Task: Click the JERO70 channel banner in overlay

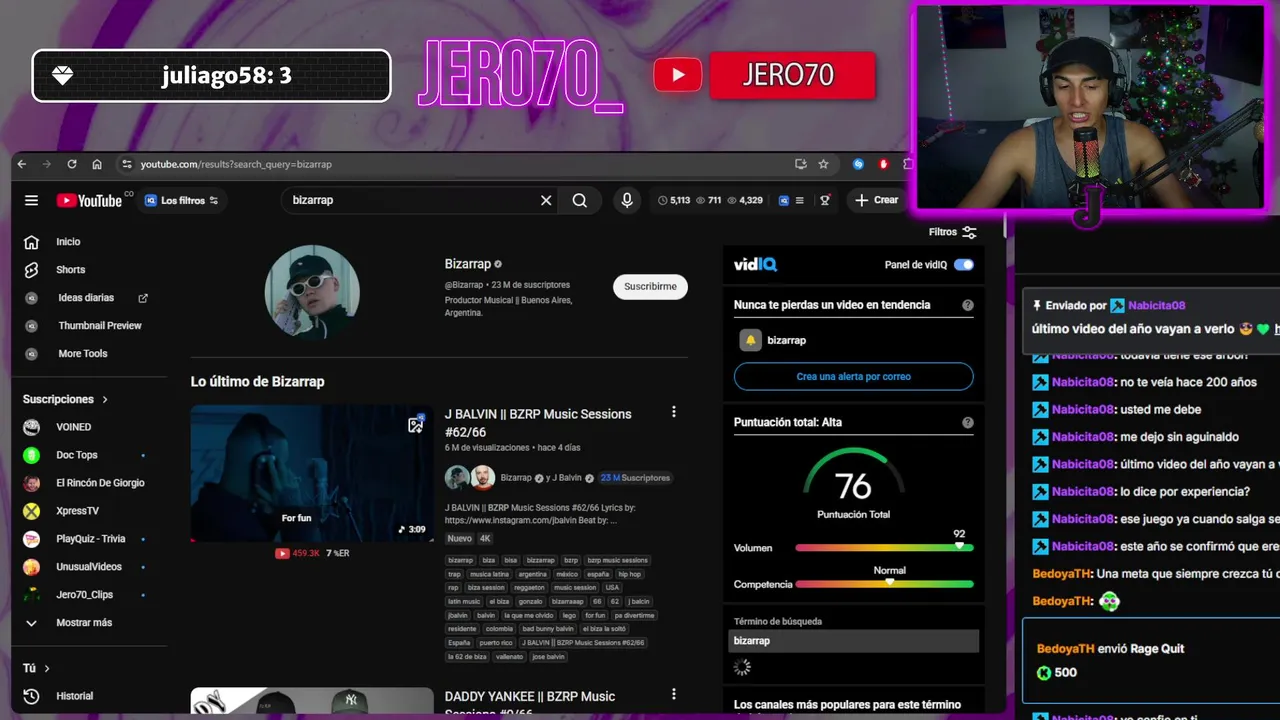Action: (792, 75)
